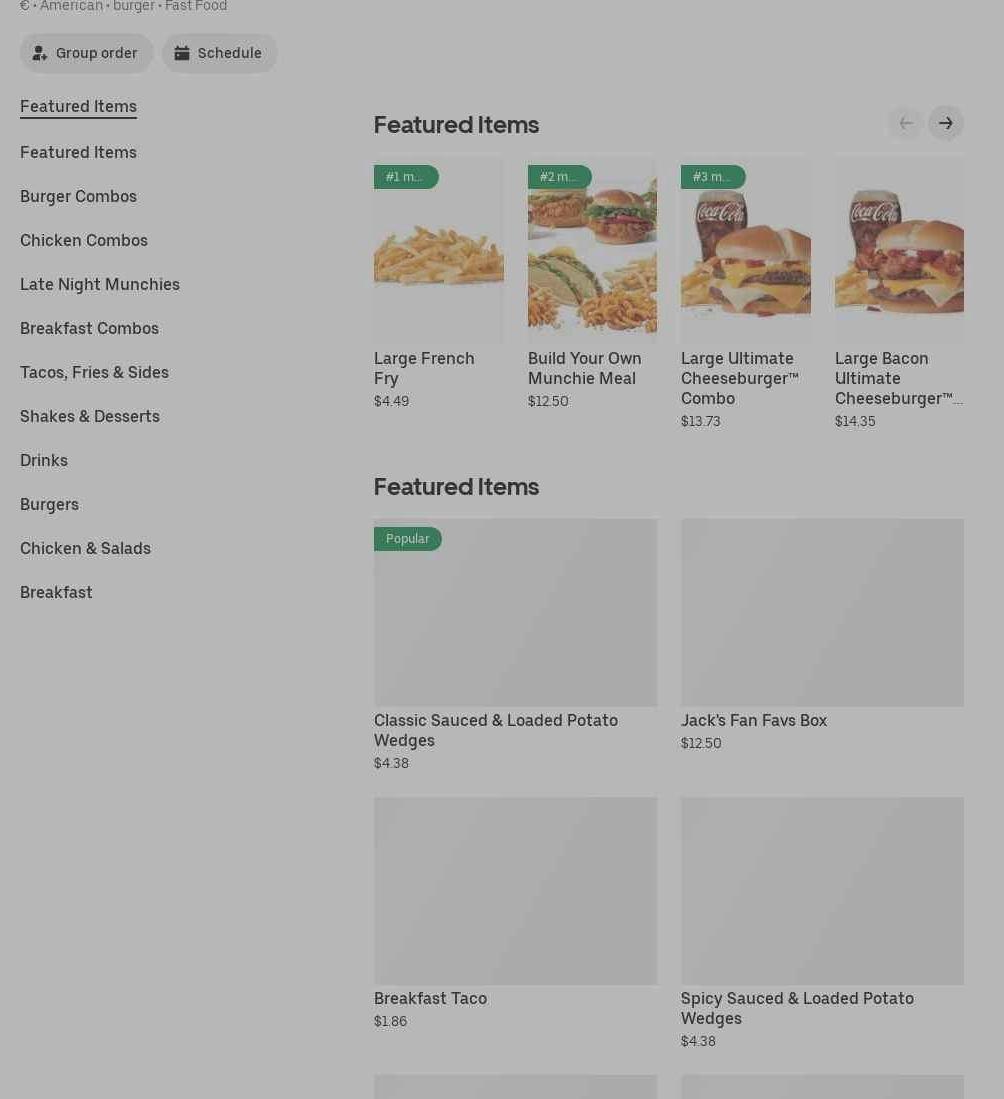View the Jack's Fan Favs Box item
This screenshot has height=1099, width=1004.
tap(822, 612)
